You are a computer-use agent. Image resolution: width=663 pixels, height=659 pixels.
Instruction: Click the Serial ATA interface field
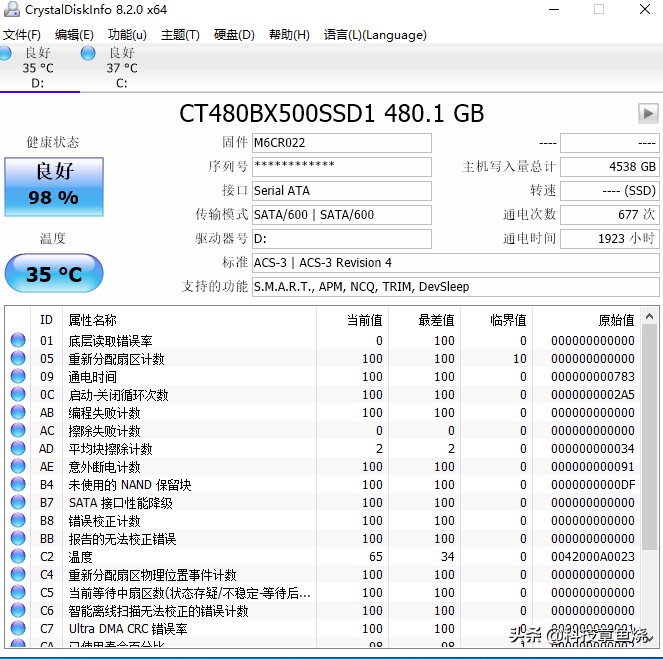click(342, 191)
